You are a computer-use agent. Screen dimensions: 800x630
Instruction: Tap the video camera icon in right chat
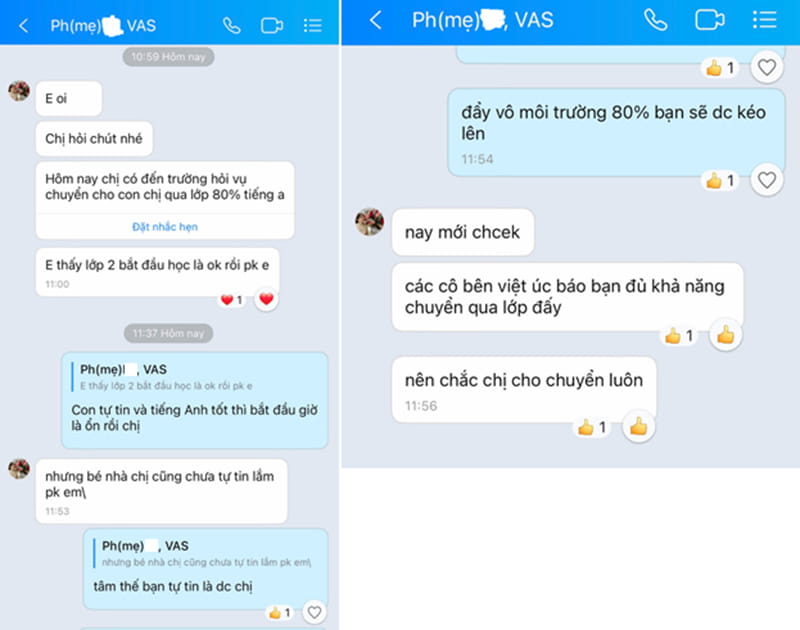[x=710, y=20]
